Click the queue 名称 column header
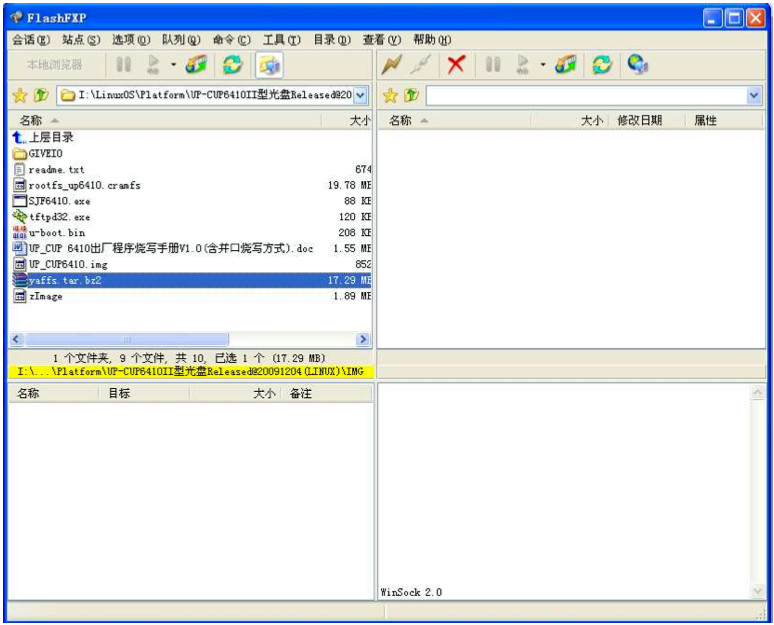 coord(53,393)
